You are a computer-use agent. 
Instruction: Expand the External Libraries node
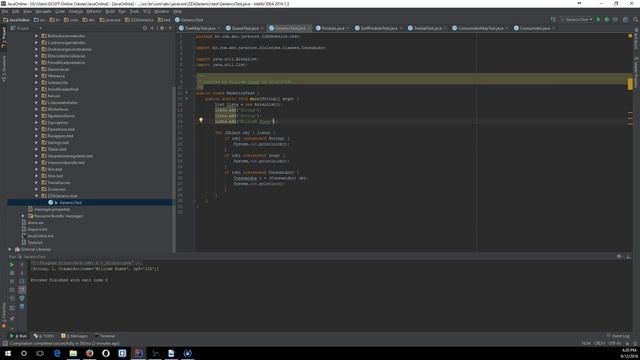click(x=10, y=249)
